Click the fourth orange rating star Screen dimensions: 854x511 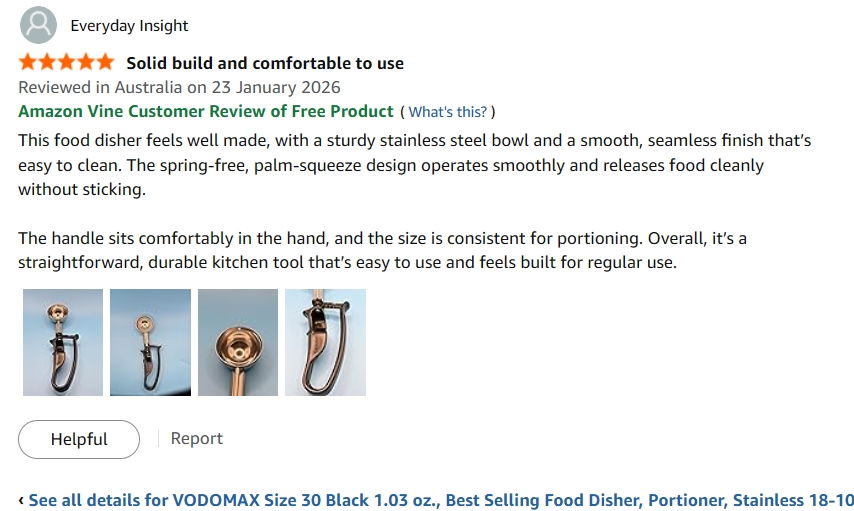(86, 62)
